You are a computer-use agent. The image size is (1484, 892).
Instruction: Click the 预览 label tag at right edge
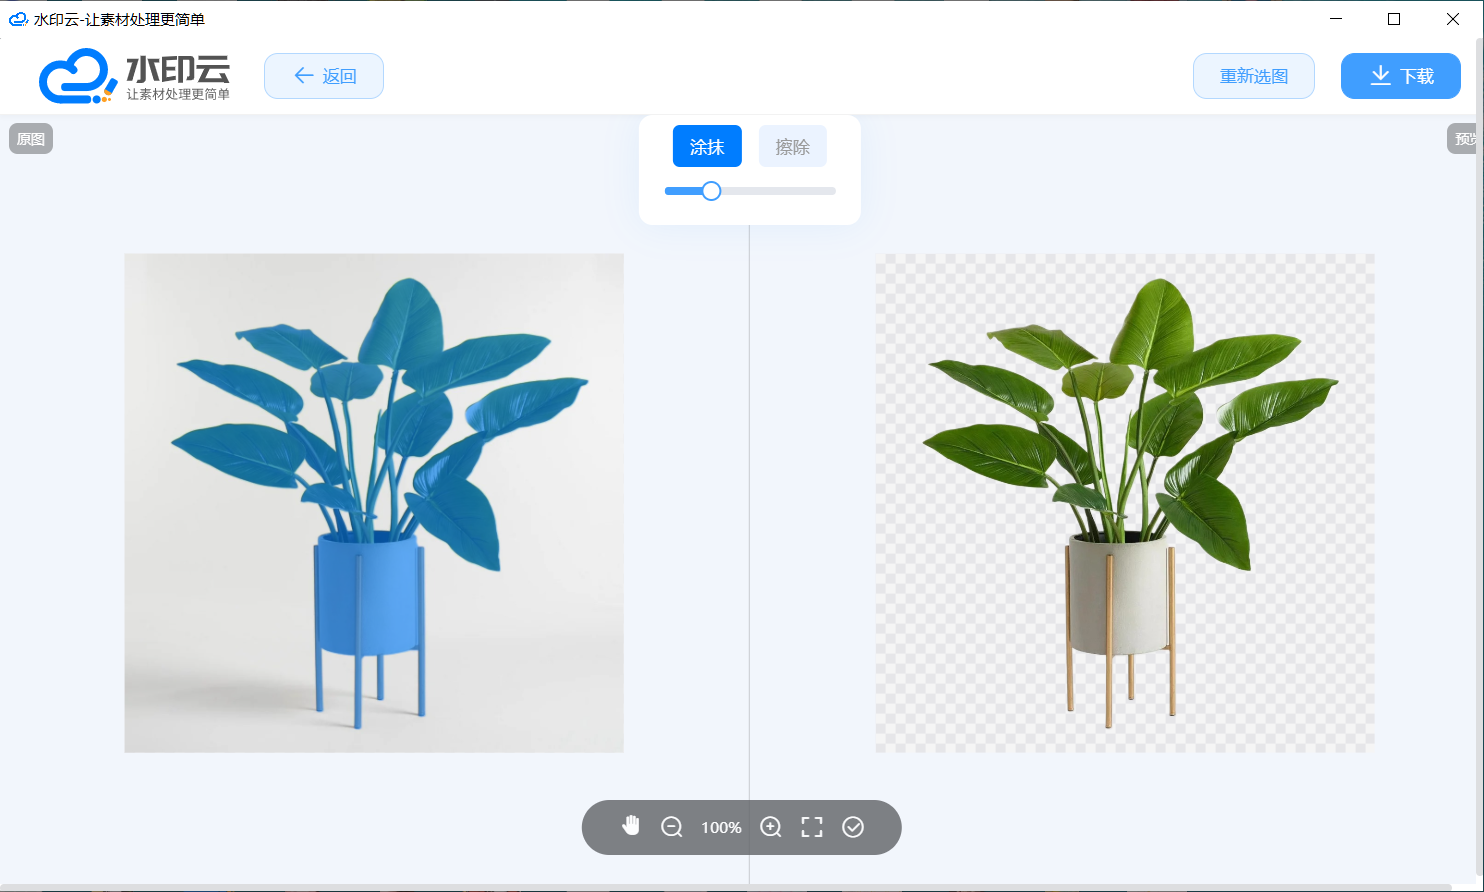tap(1465, 139)
